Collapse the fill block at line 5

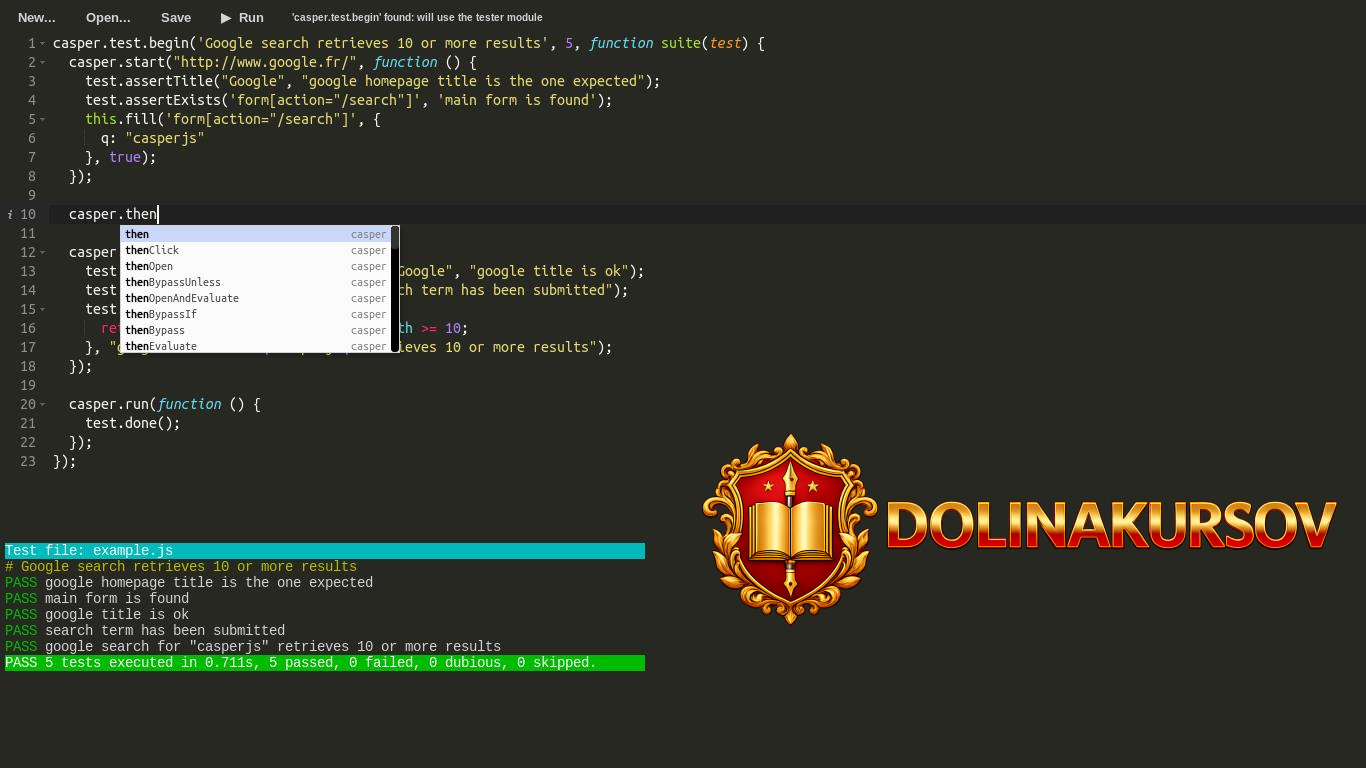point(41,119)
